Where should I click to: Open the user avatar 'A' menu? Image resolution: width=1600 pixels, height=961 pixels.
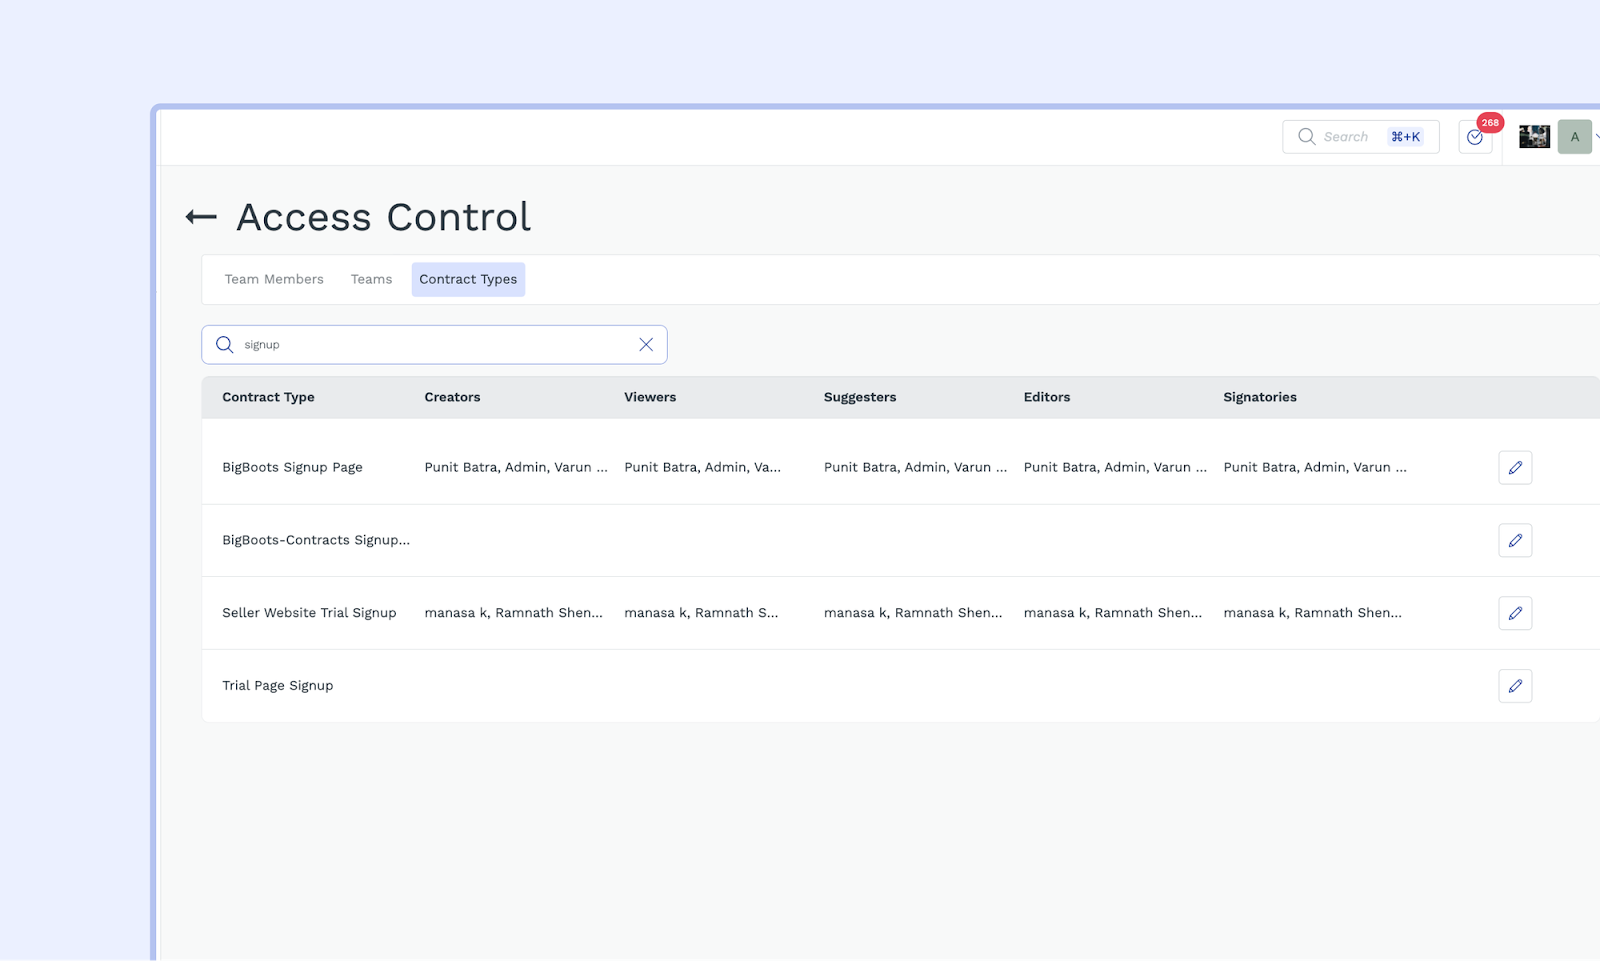pos(1575,137)
